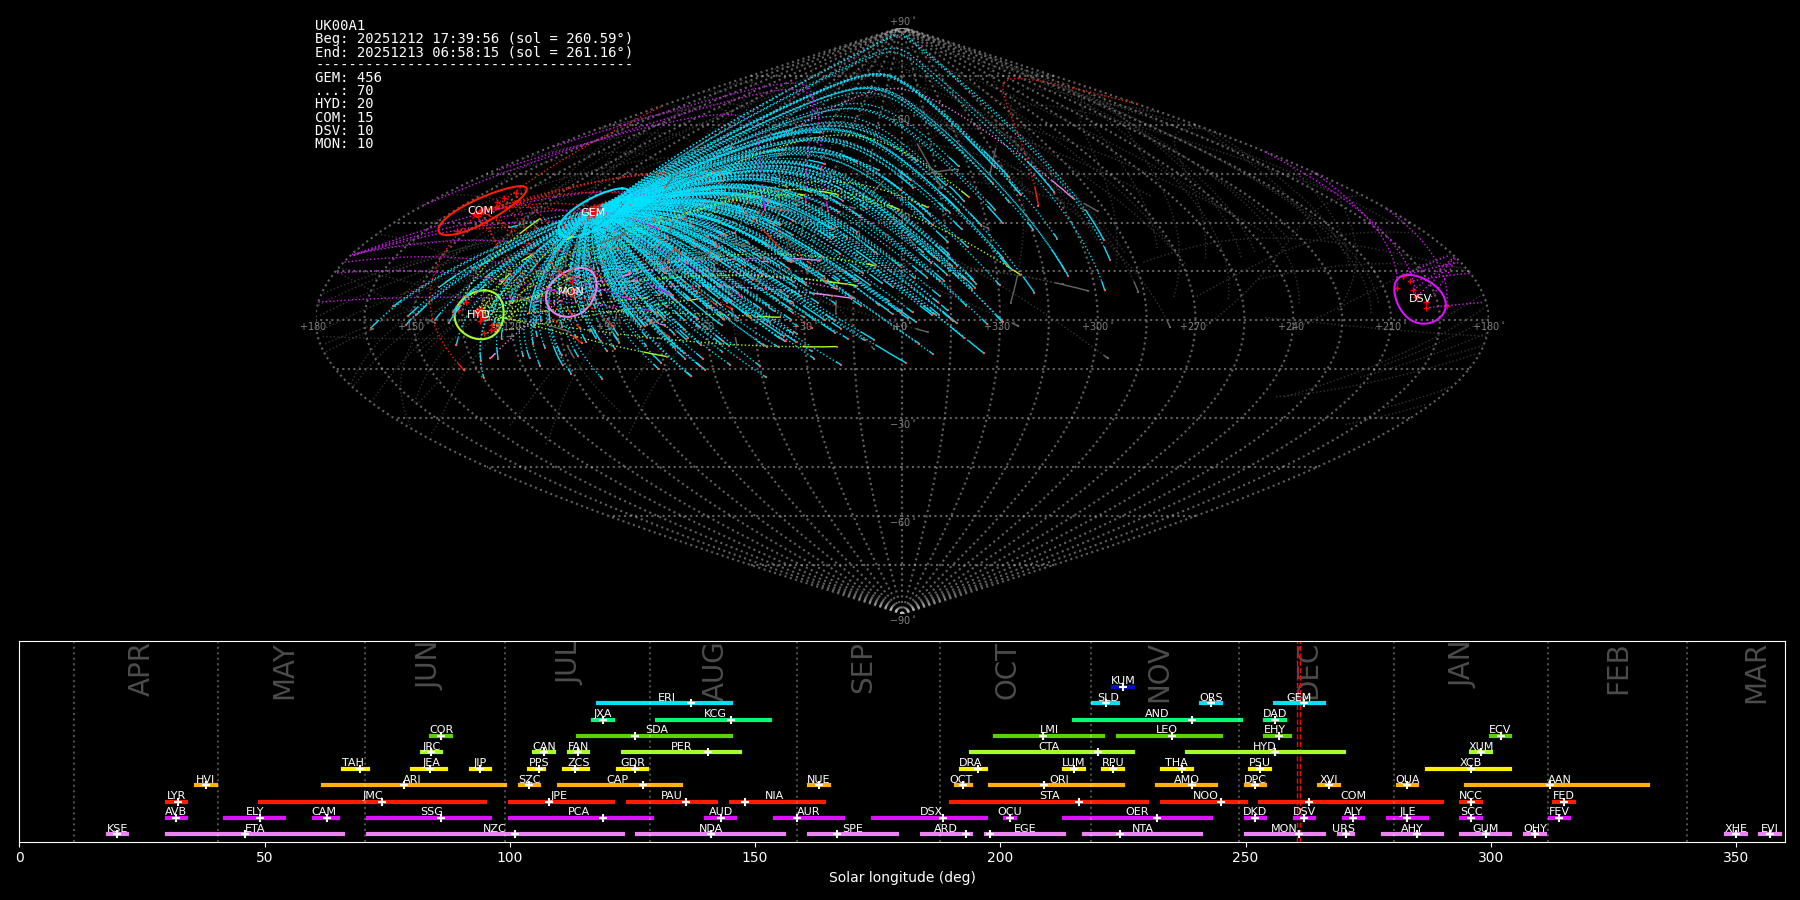Viewport: 1800px width, 900px height.
Task: Click the JMC shower bar in timeline
Action: click(x=373, y=802)
